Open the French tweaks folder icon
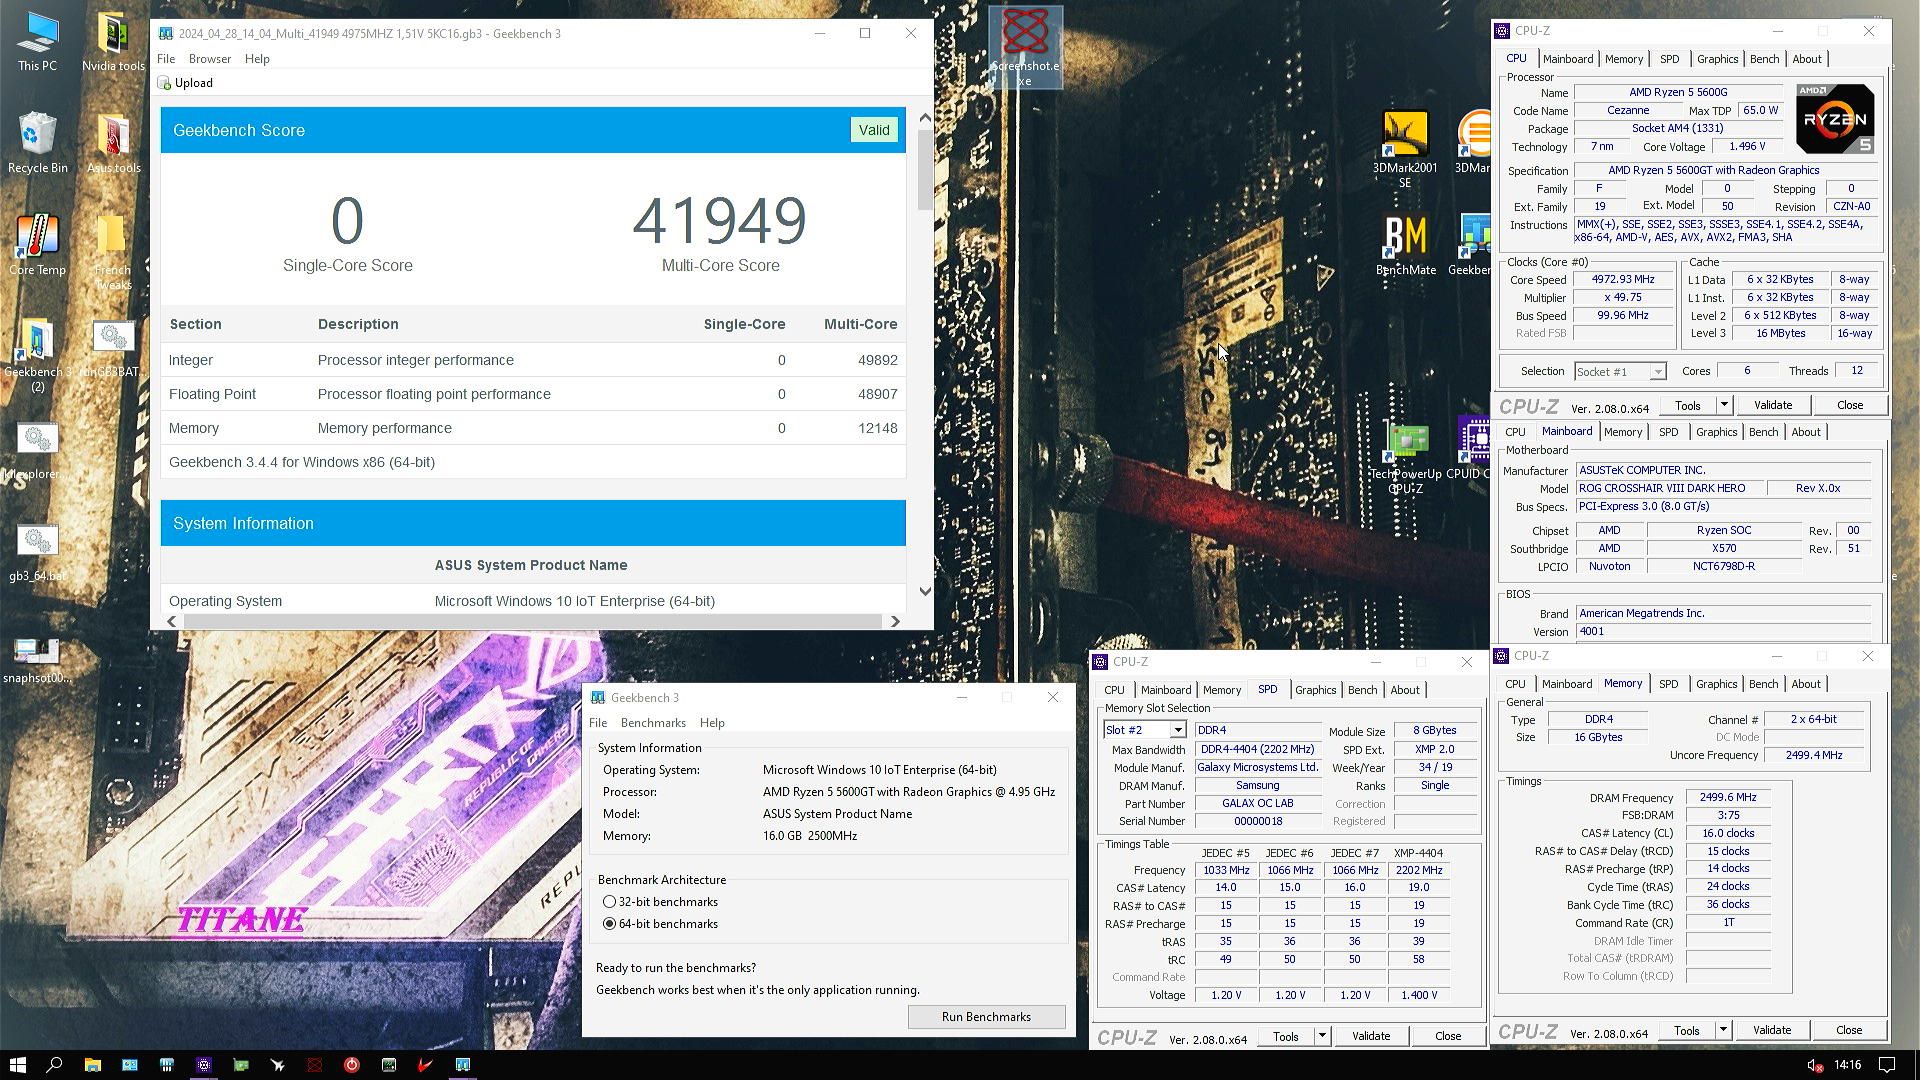 click(113, 252)
